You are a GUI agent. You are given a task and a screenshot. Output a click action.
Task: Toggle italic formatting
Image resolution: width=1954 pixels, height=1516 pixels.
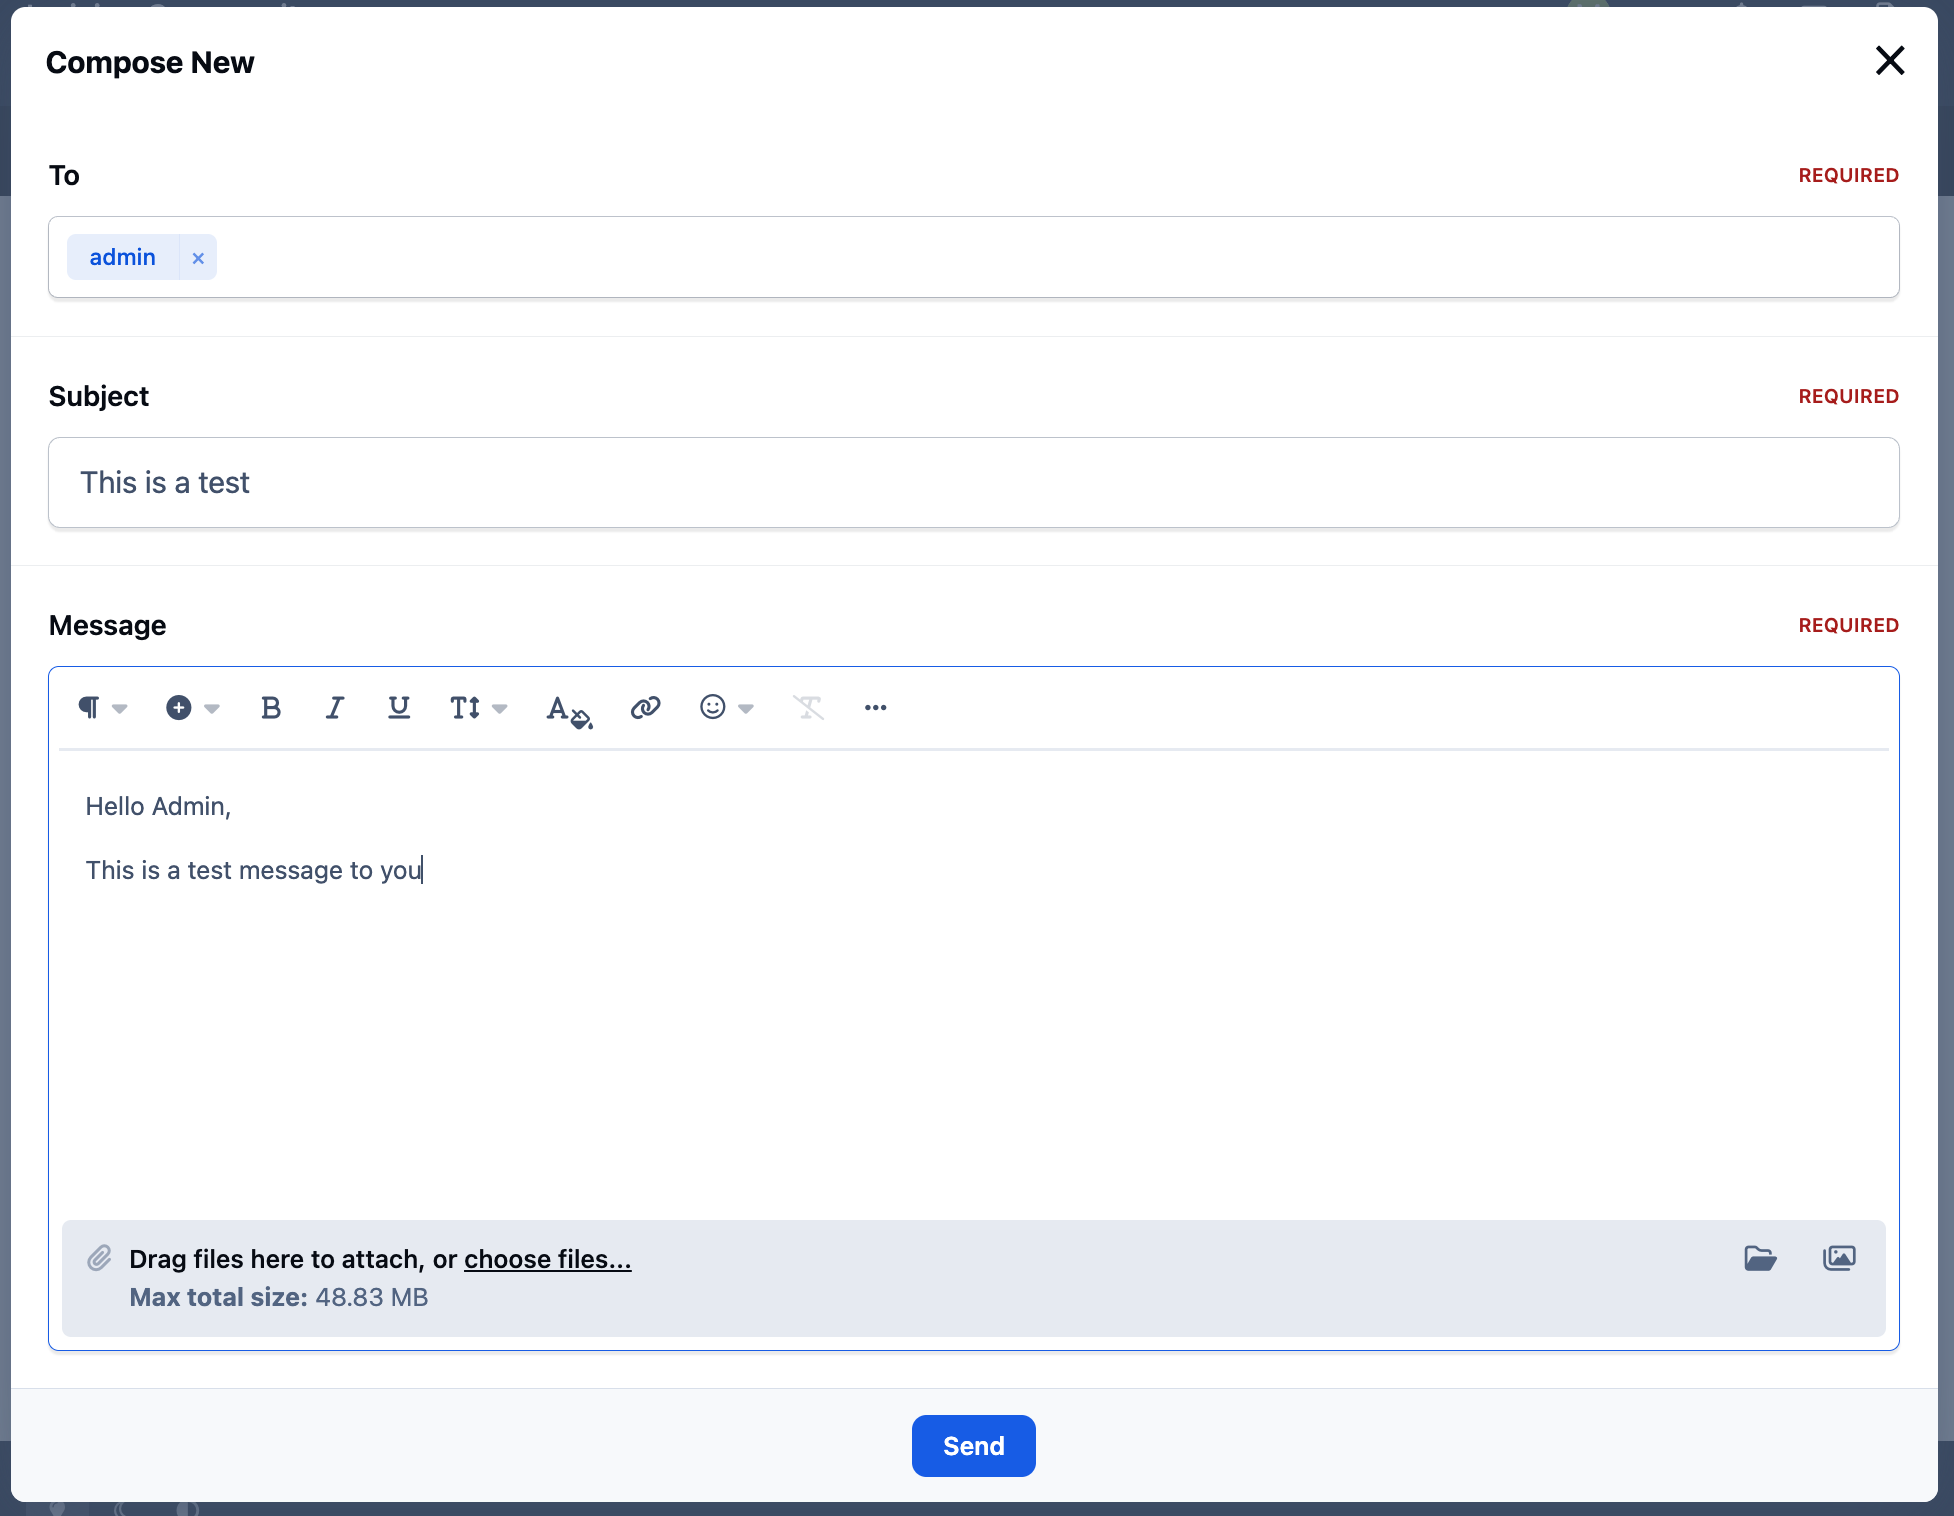tap(334, 708)
